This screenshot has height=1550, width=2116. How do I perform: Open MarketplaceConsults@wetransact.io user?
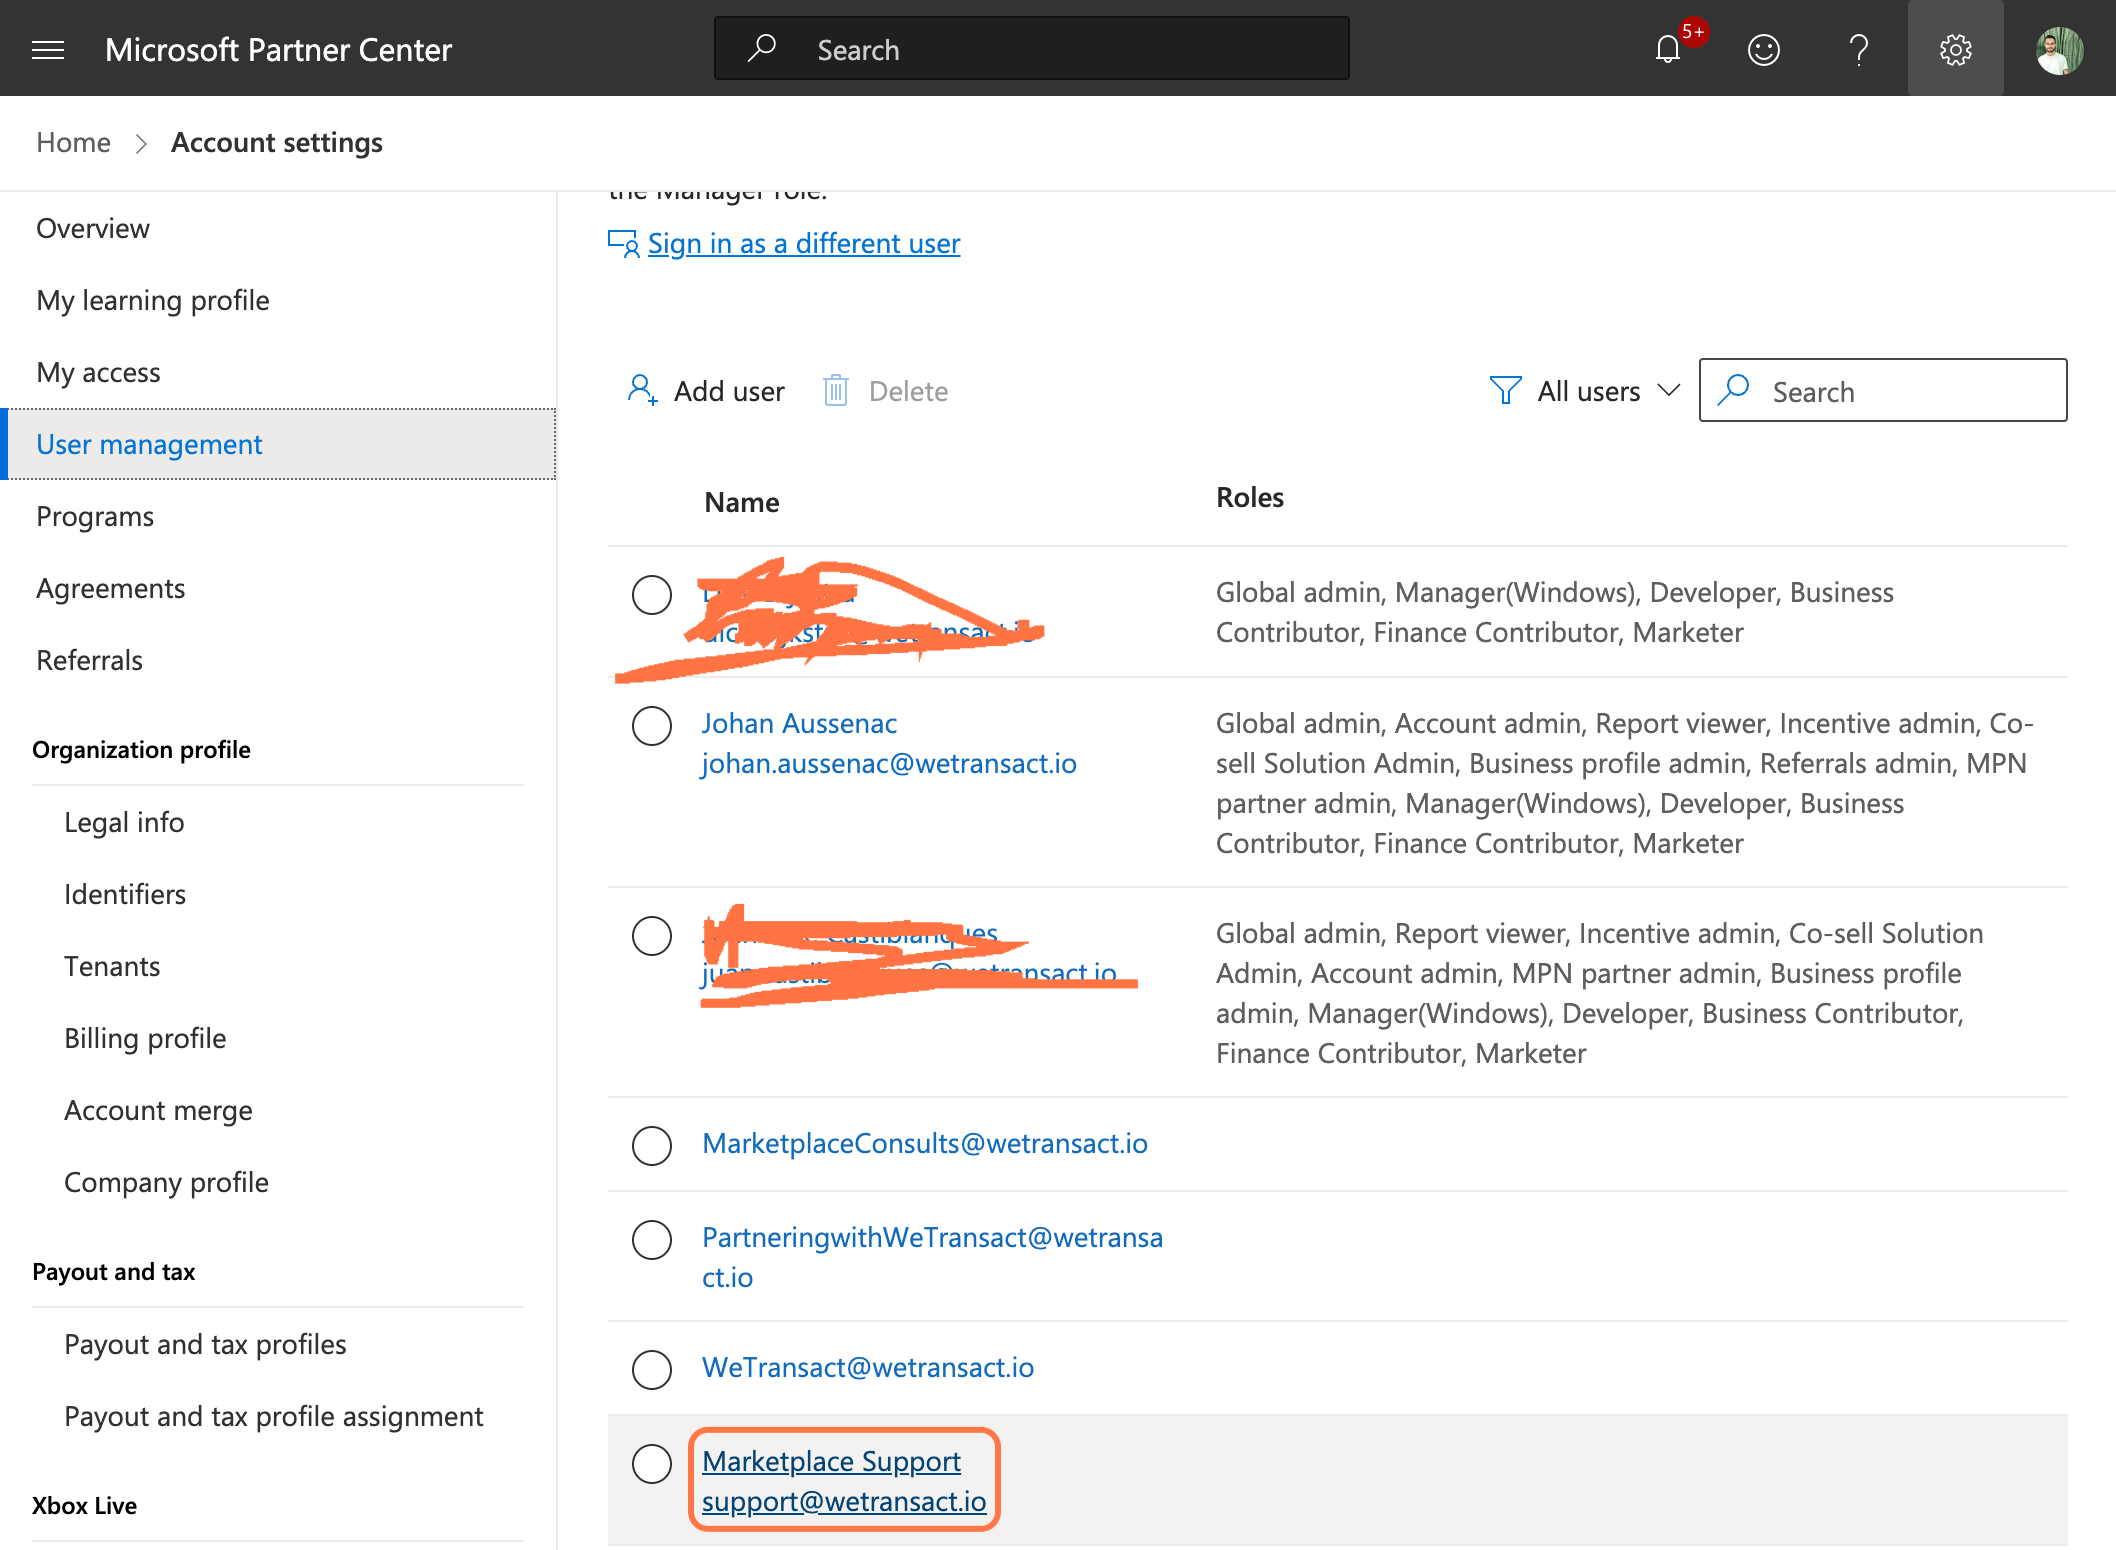[925, 1143]
